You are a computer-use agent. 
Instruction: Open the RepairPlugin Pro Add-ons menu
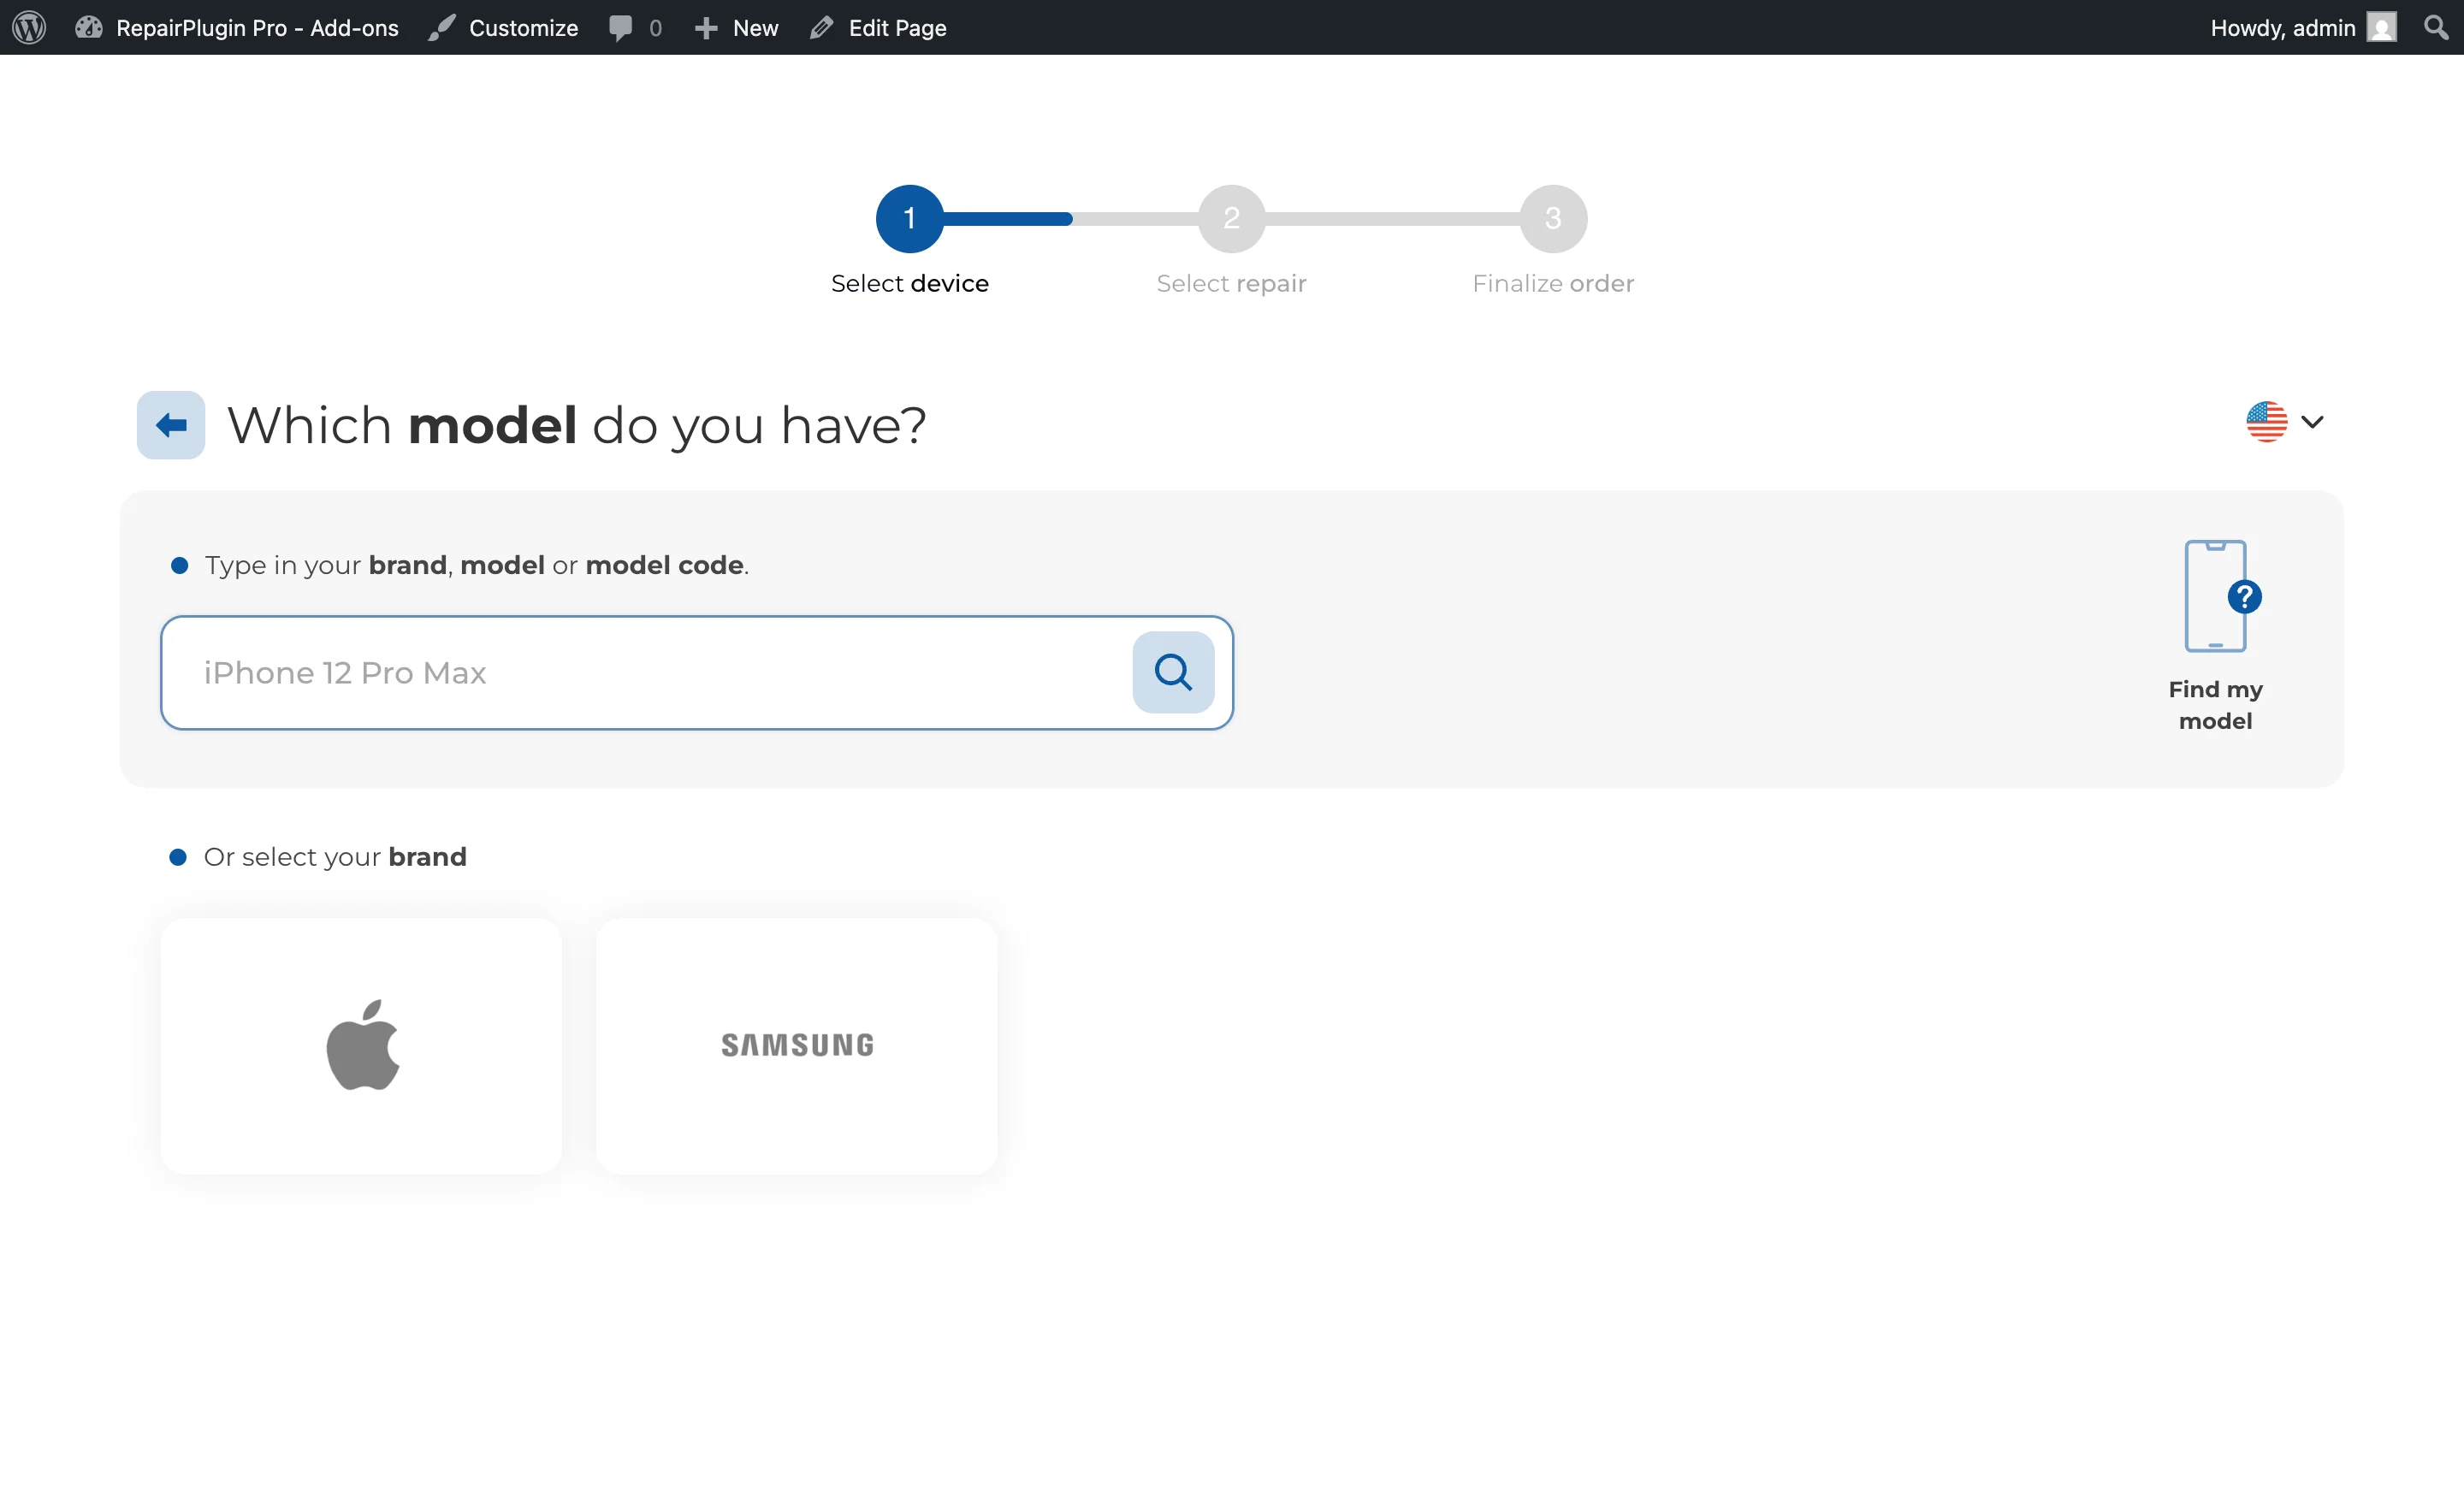click(236, 27)
